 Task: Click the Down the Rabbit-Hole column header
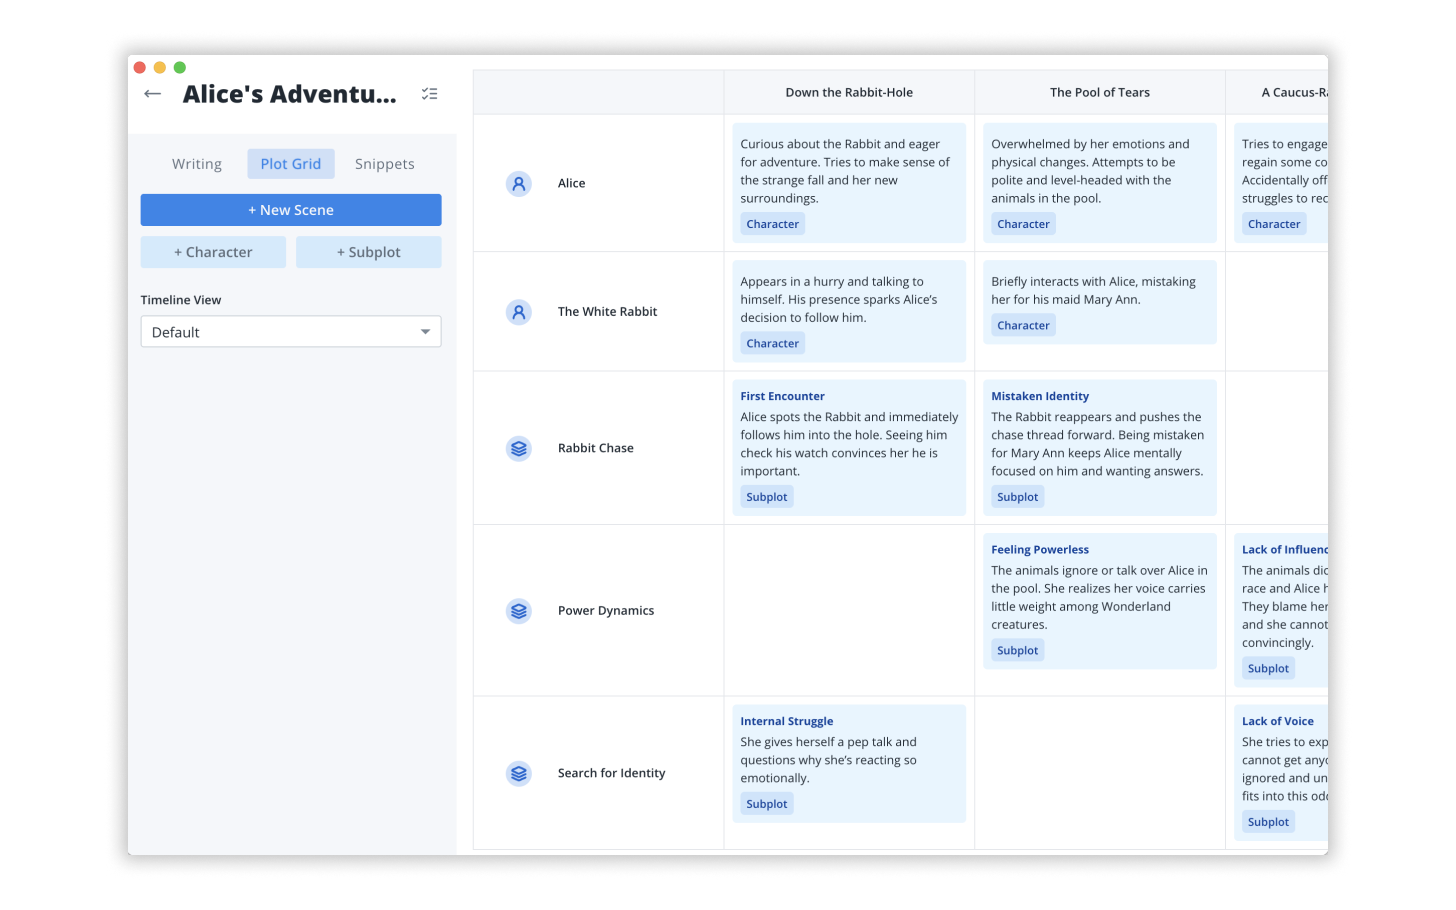pos(848,91)
